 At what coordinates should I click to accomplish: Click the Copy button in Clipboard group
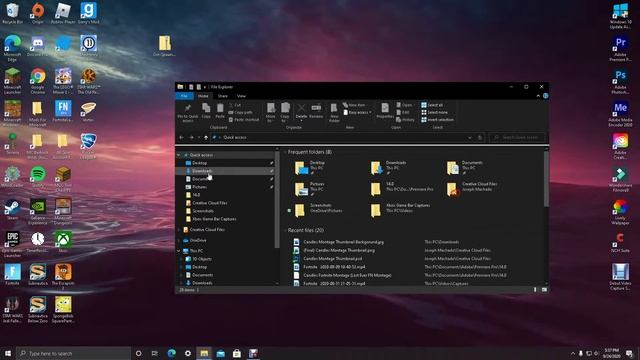coord(206,111)
